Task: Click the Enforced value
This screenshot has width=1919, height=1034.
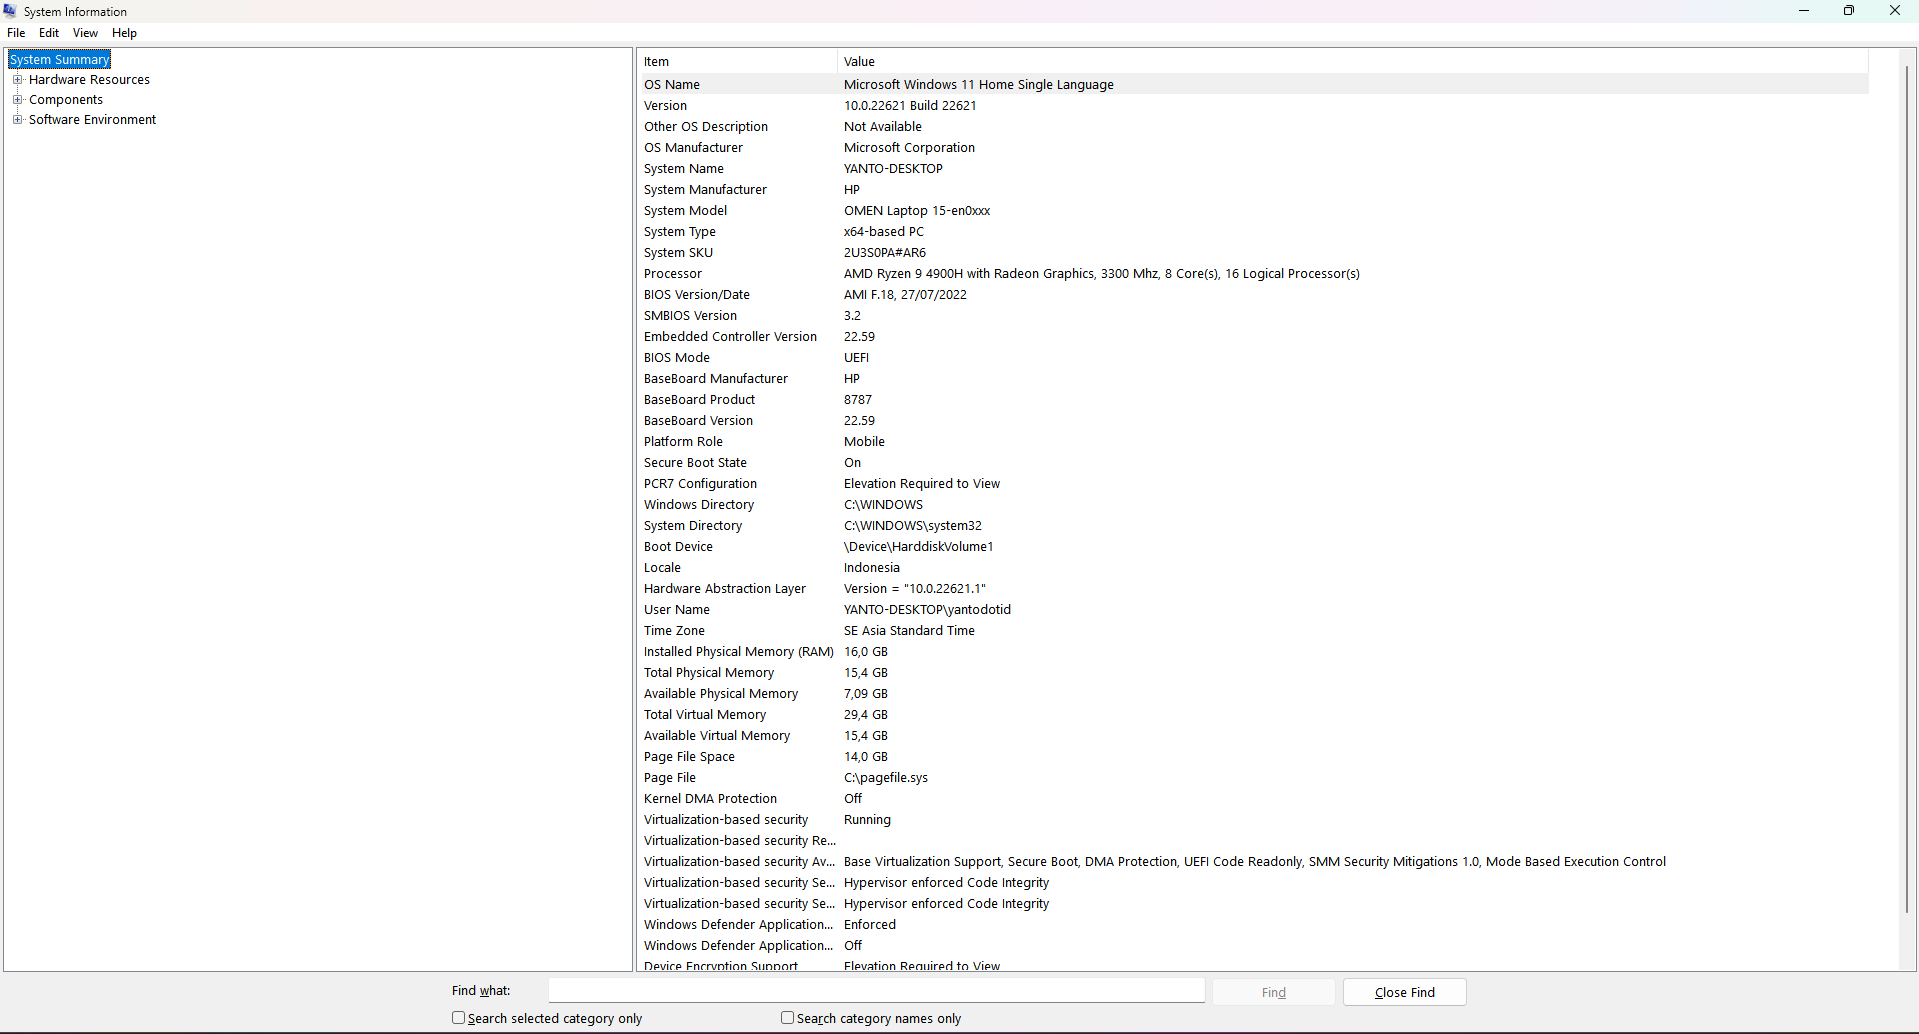Action: click(x=869, y=925)
